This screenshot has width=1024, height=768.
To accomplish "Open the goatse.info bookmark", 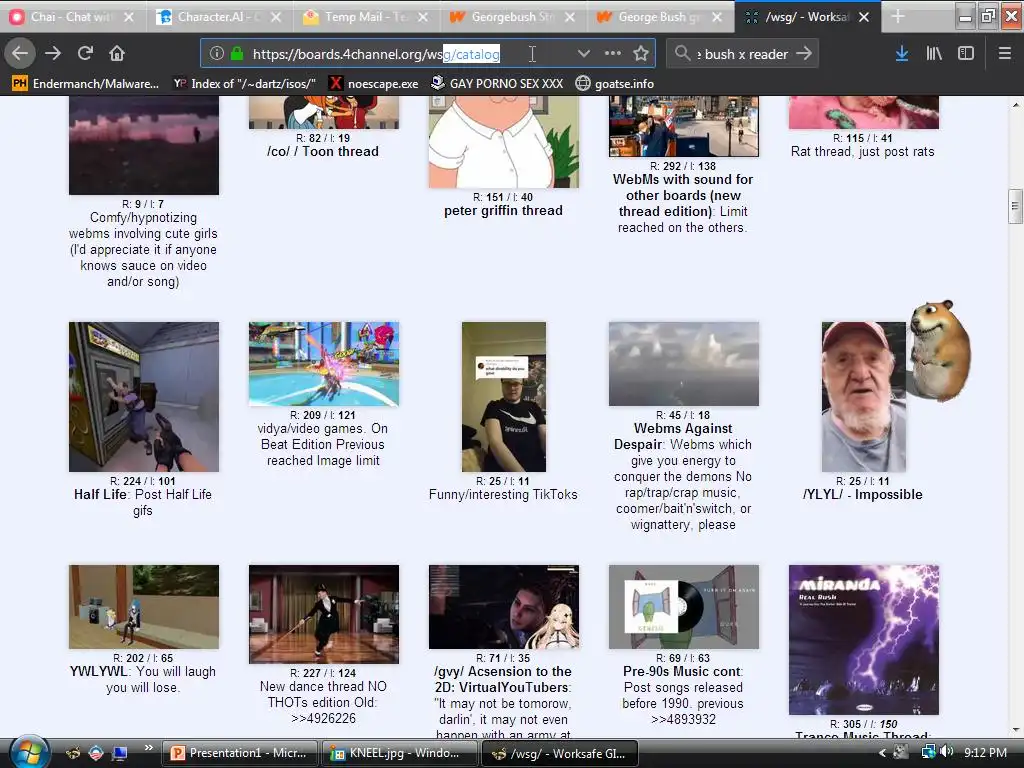I will coord(615,84).
